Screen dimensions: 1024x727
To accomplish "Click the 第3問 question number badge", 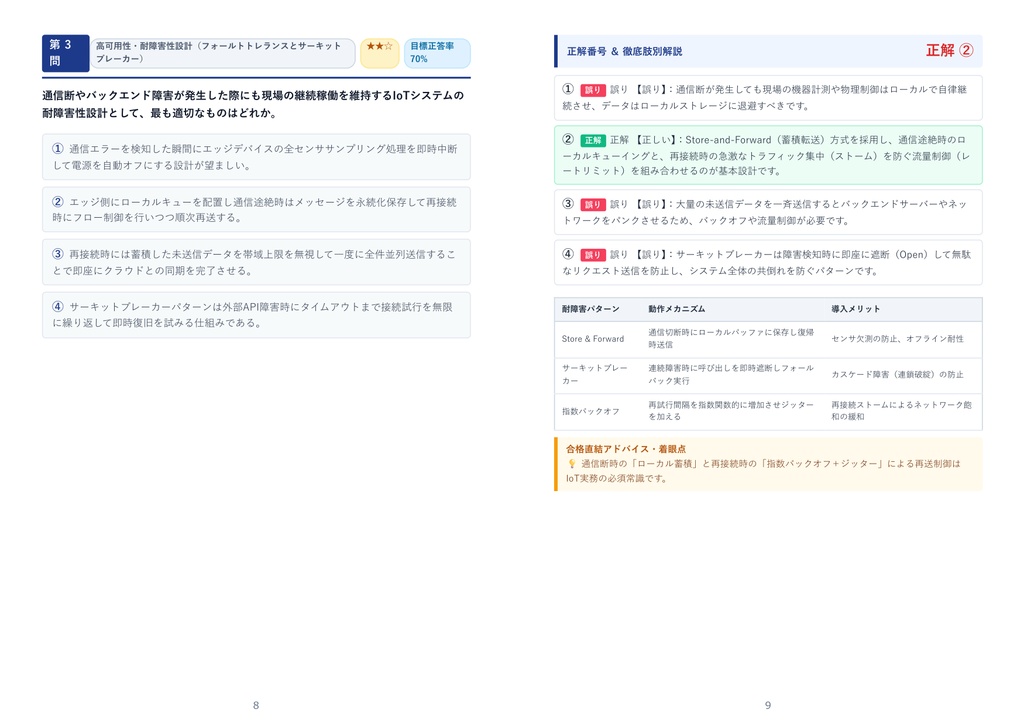I will 65,53.
